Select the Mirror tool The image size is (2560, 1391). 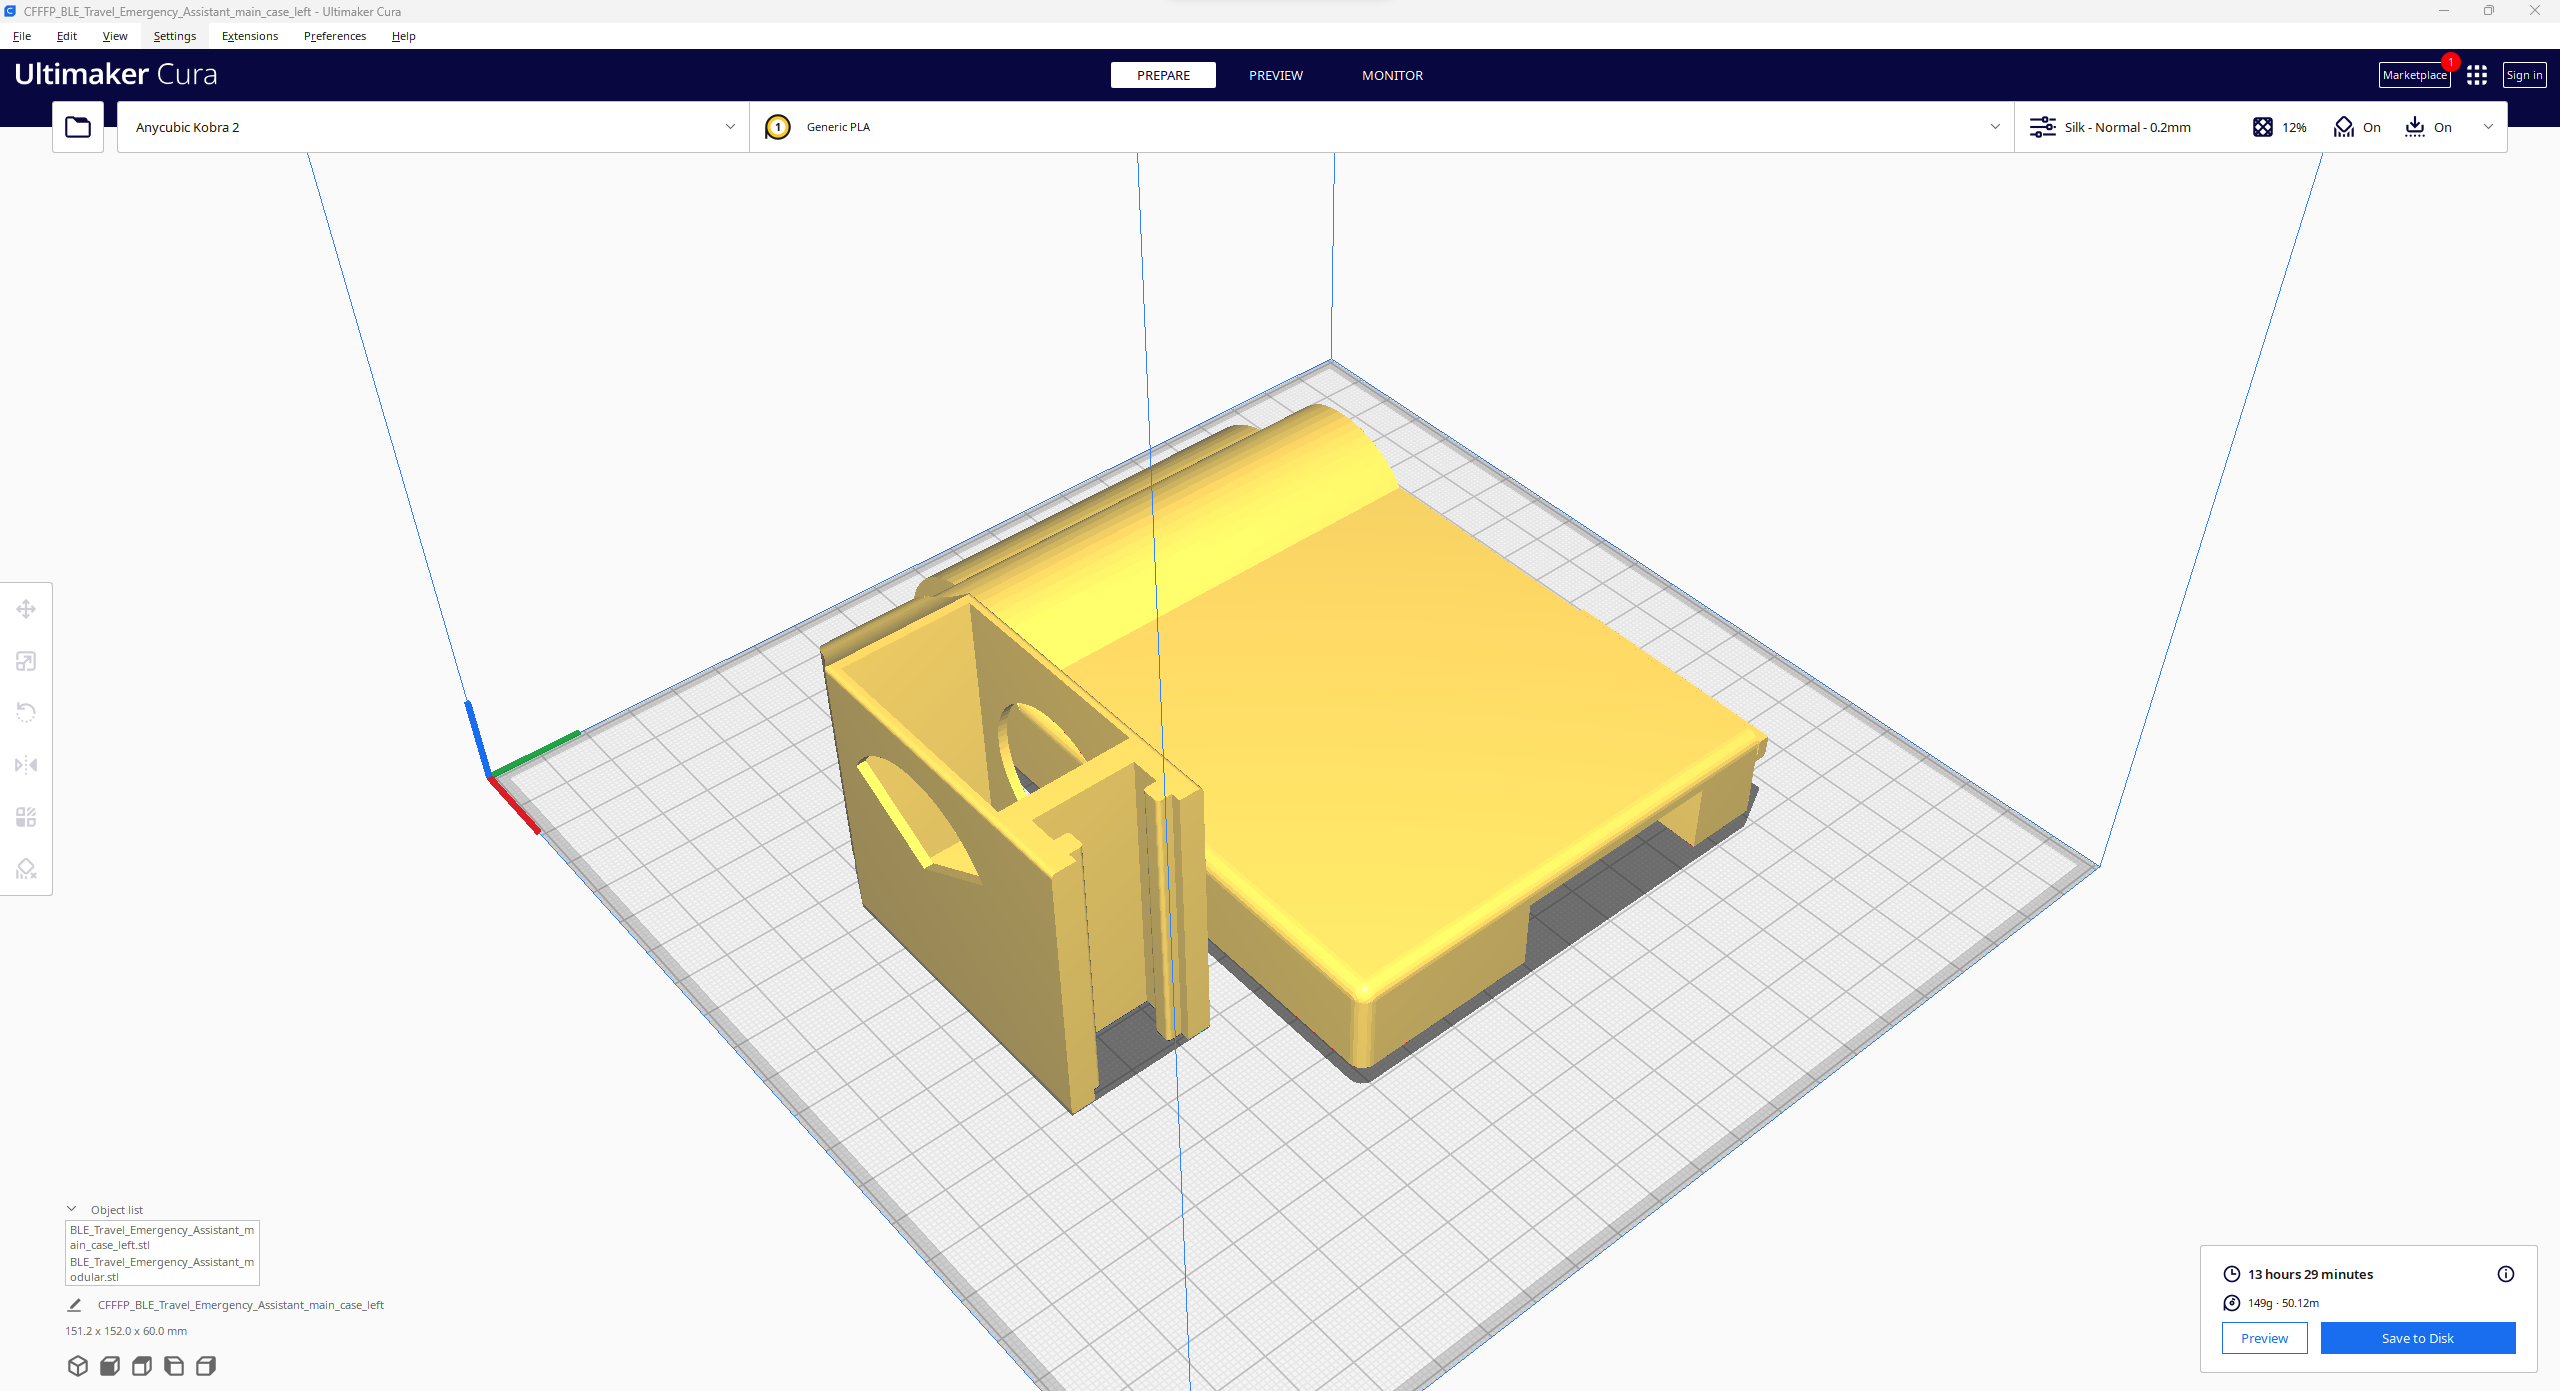click(x=26, y=764)
